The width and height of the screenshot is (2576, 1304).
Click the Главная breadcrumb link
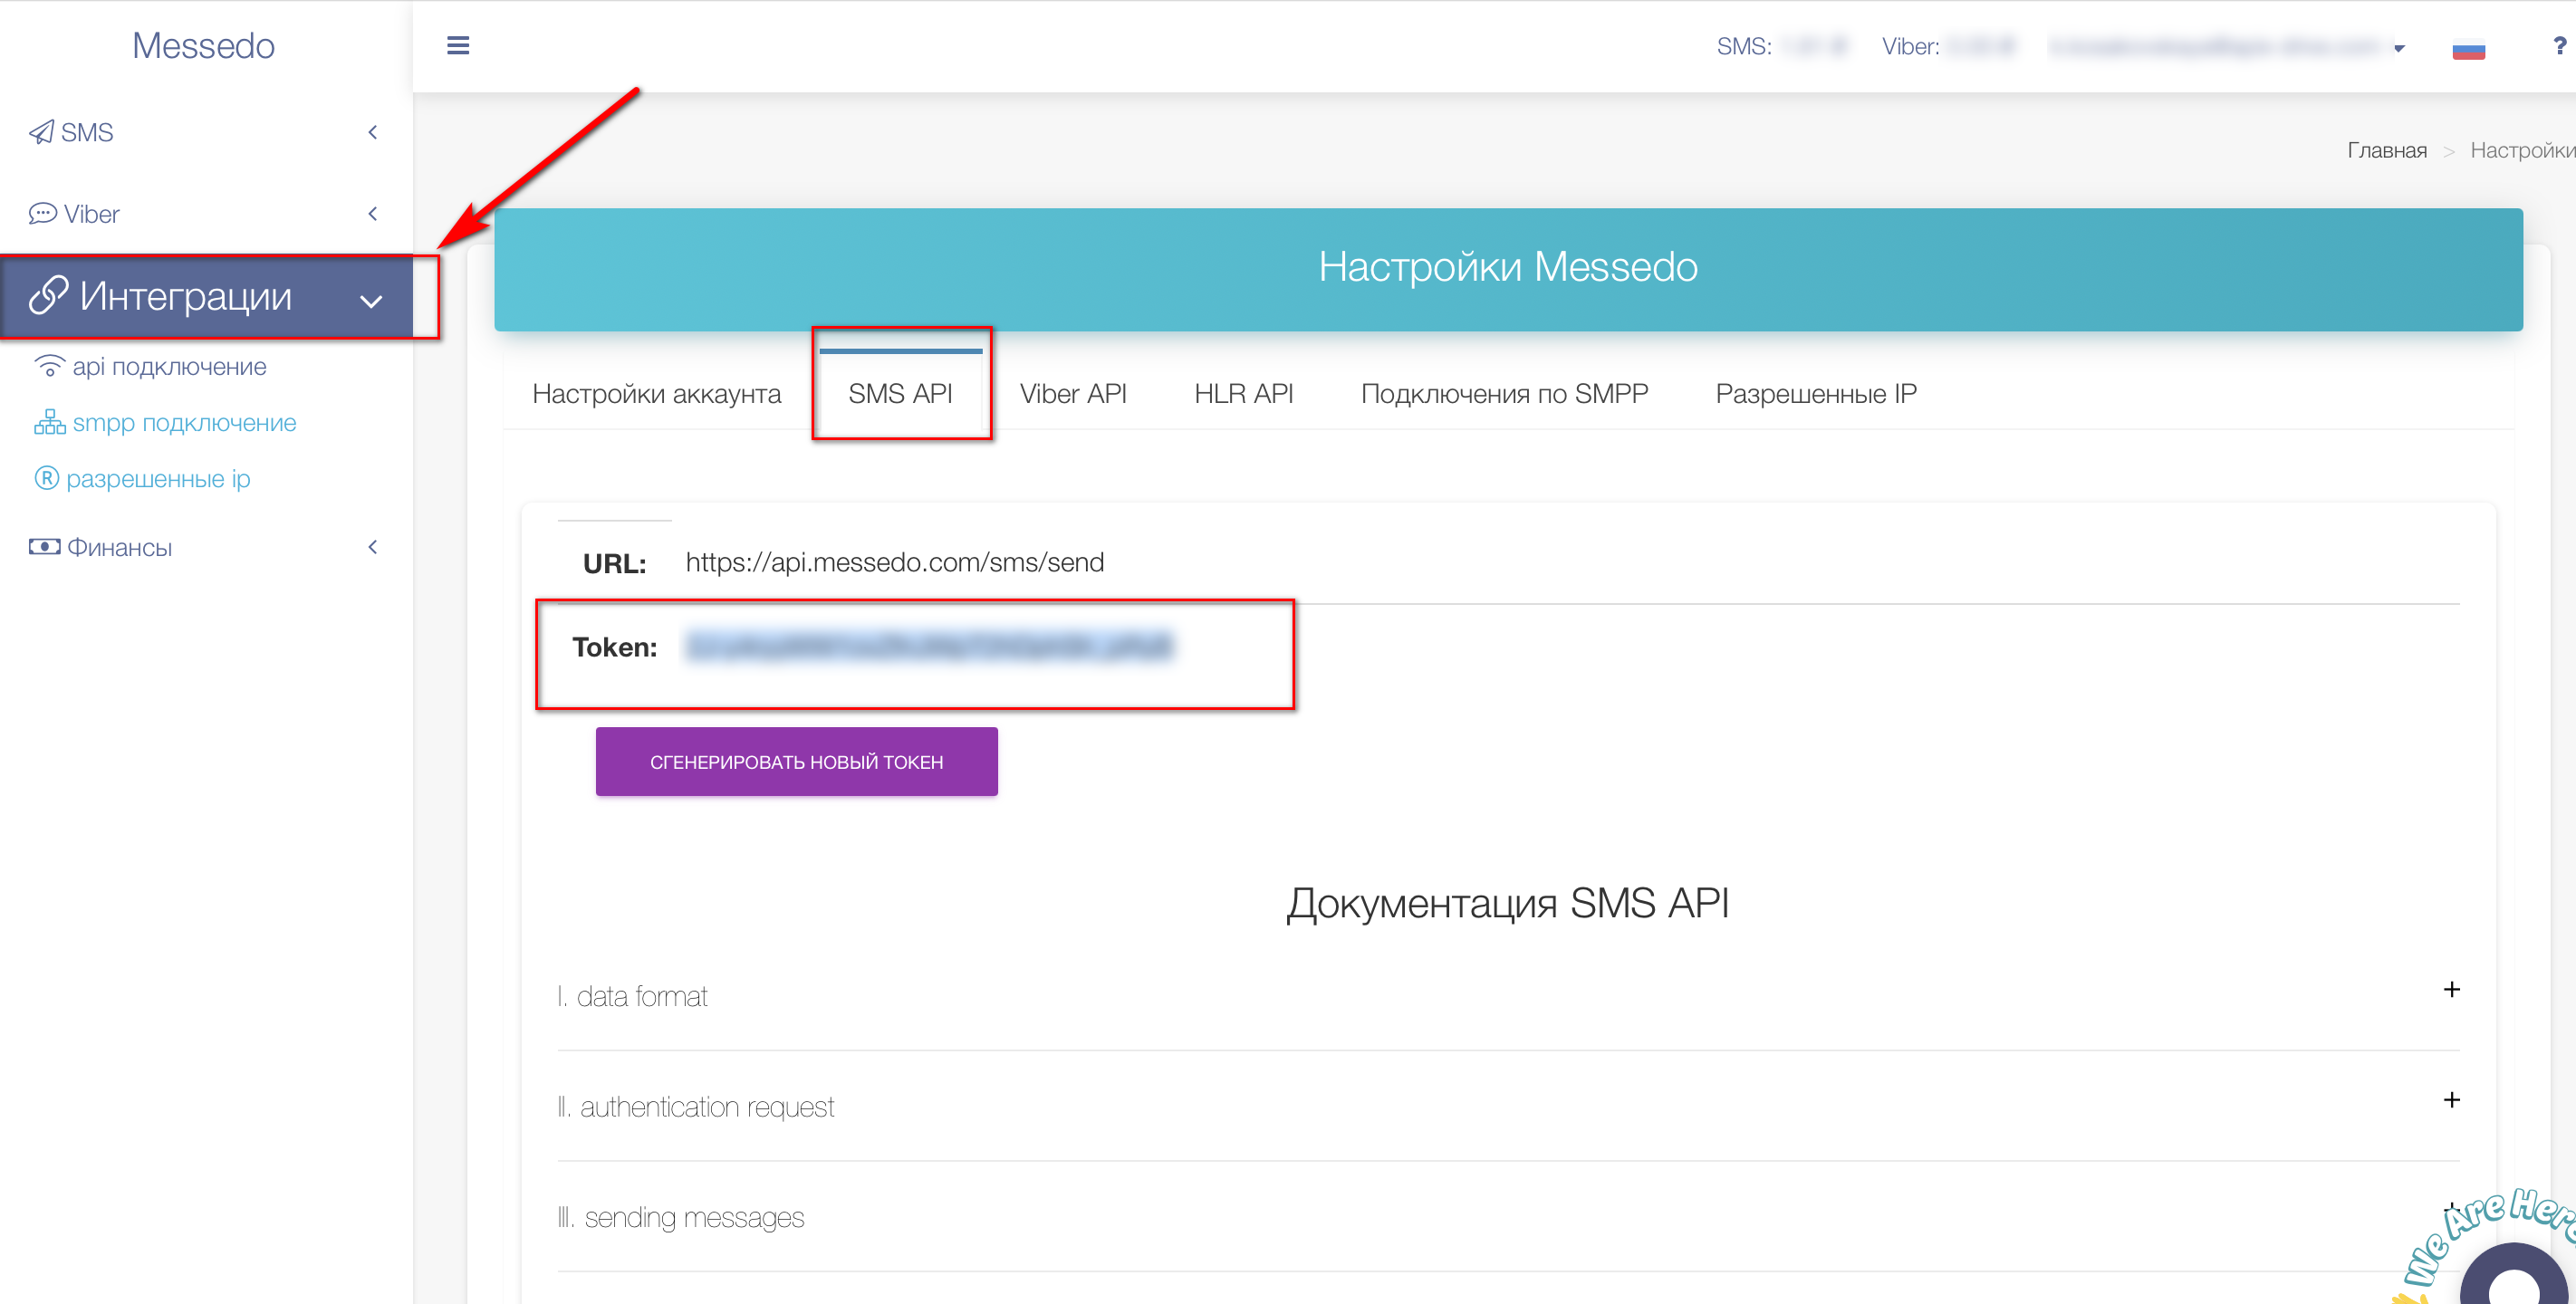coord(2386,150)
